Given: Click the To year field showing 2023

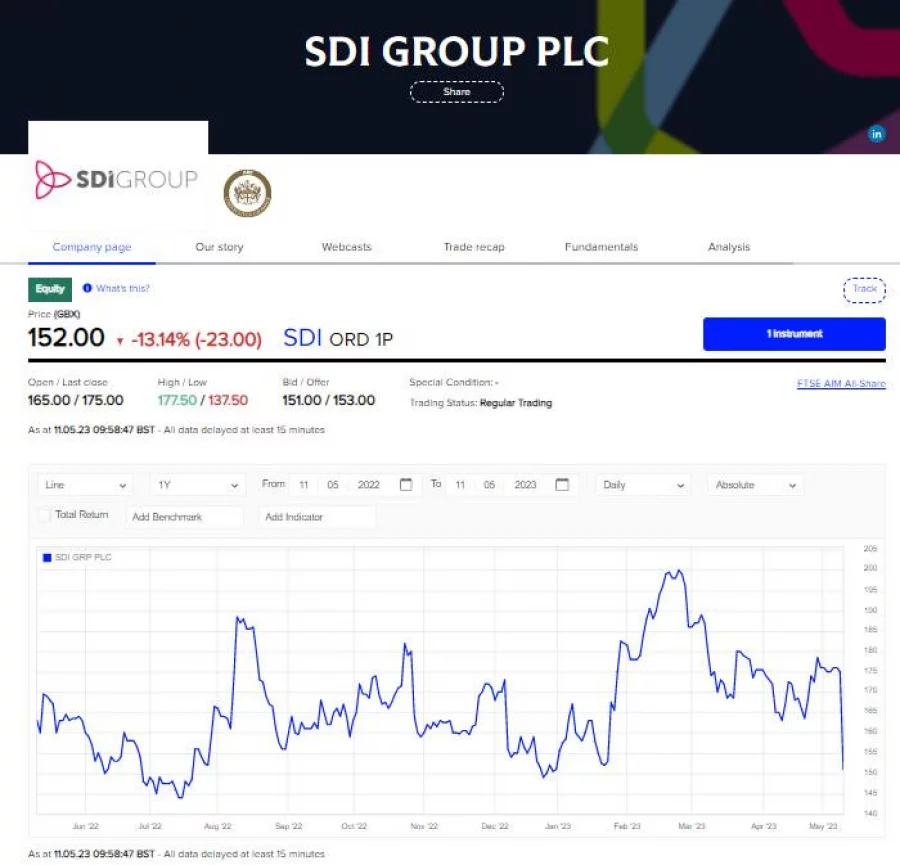Looking at the screenshot, I should 525,485.
